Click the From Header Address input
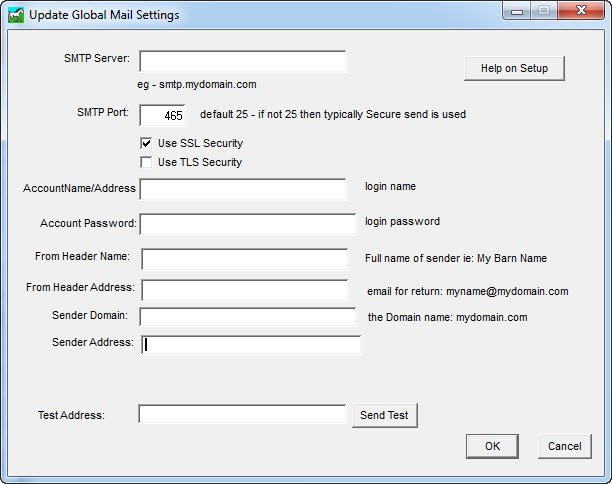The image size is (612, 484). pyautogui.click(x=244, y=290)
